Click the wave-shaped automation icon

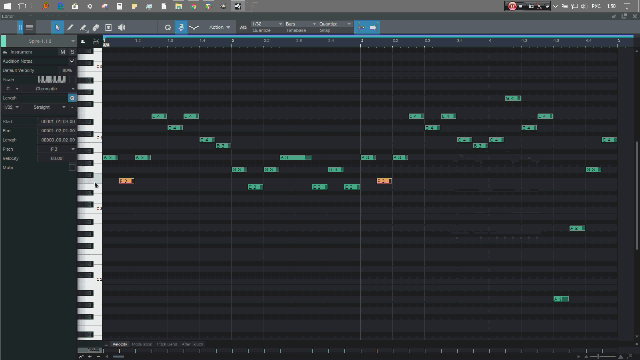(194, 27)
